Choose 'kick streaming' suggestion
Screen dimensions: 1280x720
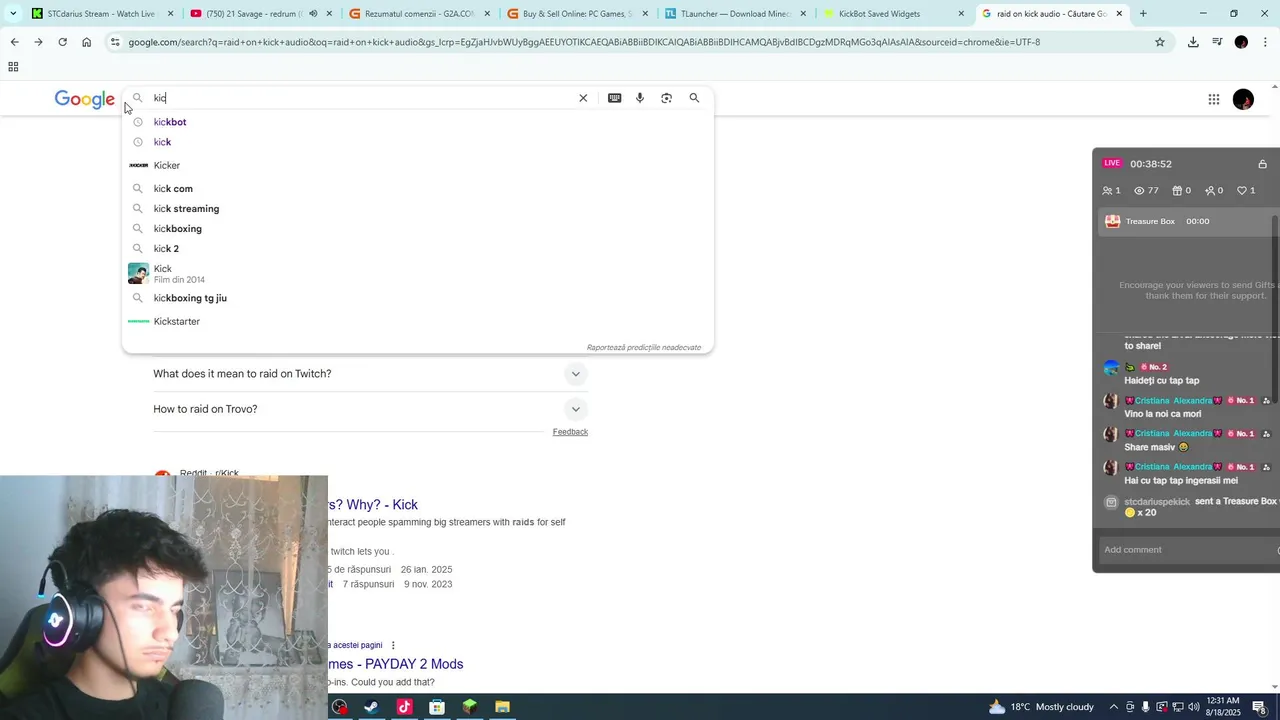tap(418, 209)
